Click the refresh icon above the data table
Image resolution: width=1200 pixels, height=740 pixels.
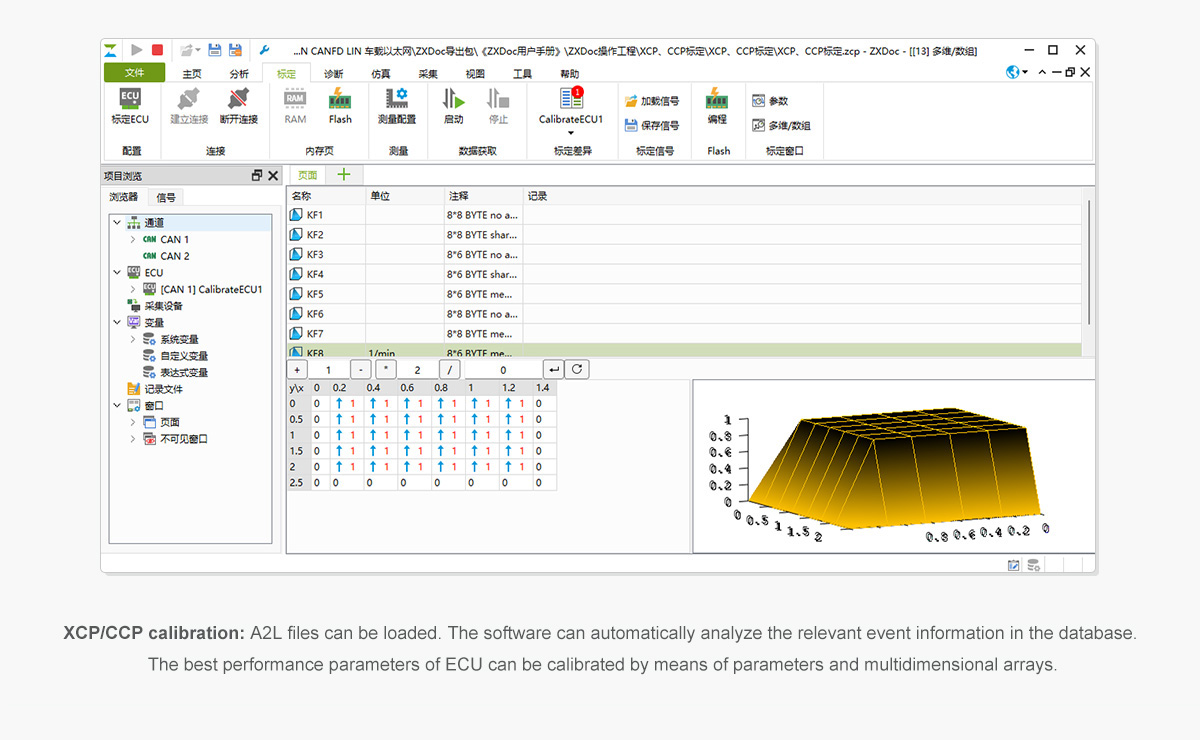pyautogui.click(x=575, y=369)
